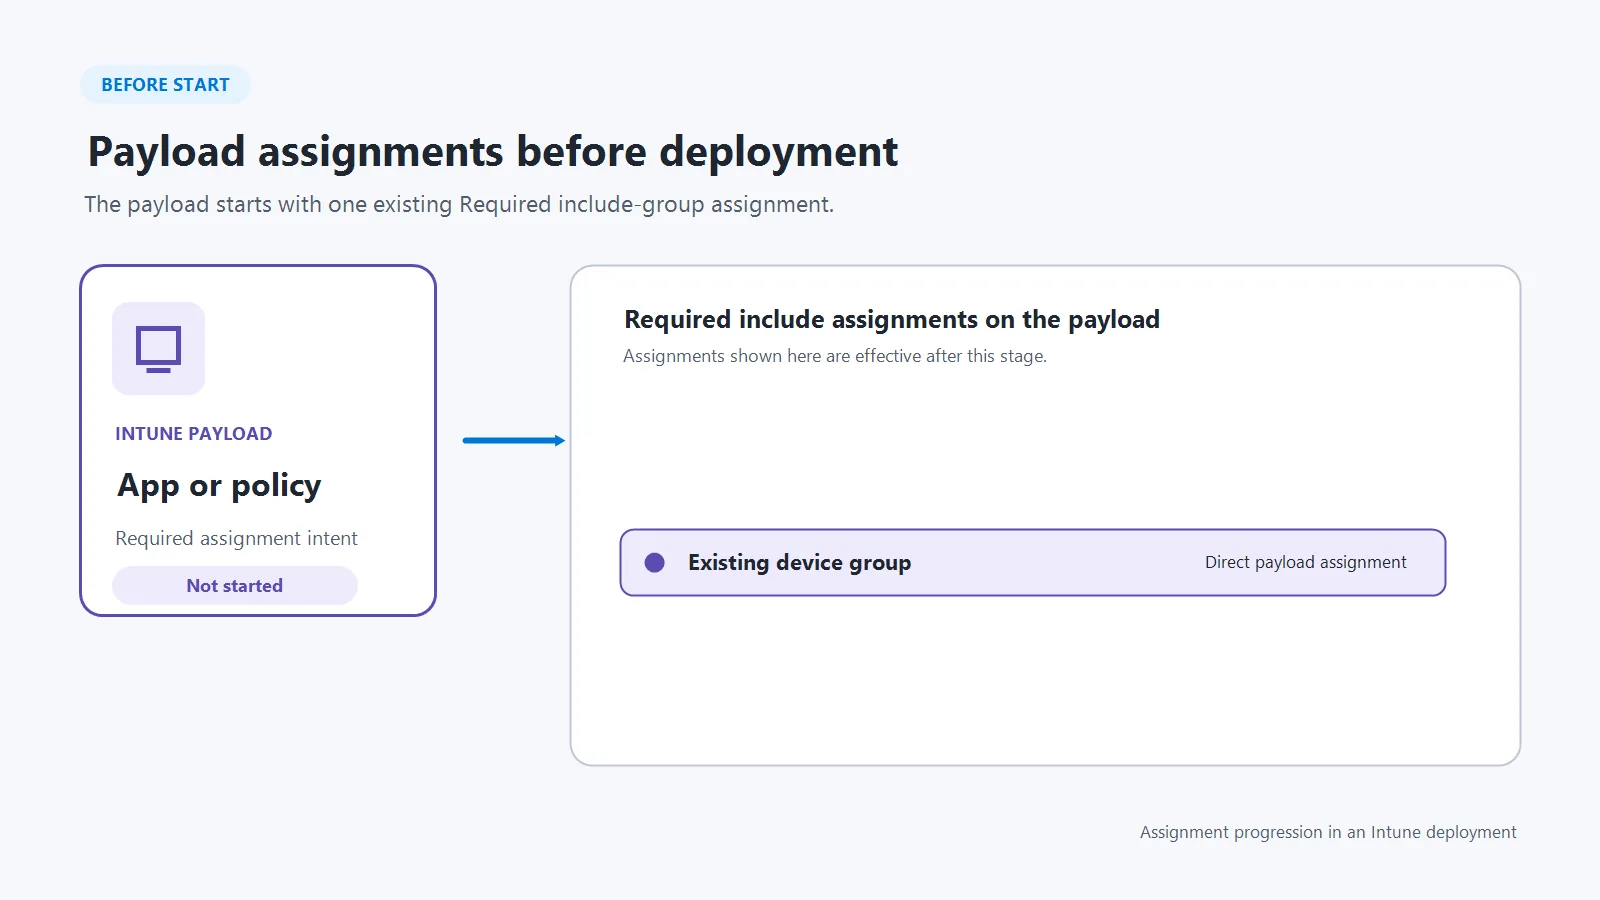Screen dimensions: 1600x900
Task: Click the subtitle about one existing Required assignment
Action: 459,205
